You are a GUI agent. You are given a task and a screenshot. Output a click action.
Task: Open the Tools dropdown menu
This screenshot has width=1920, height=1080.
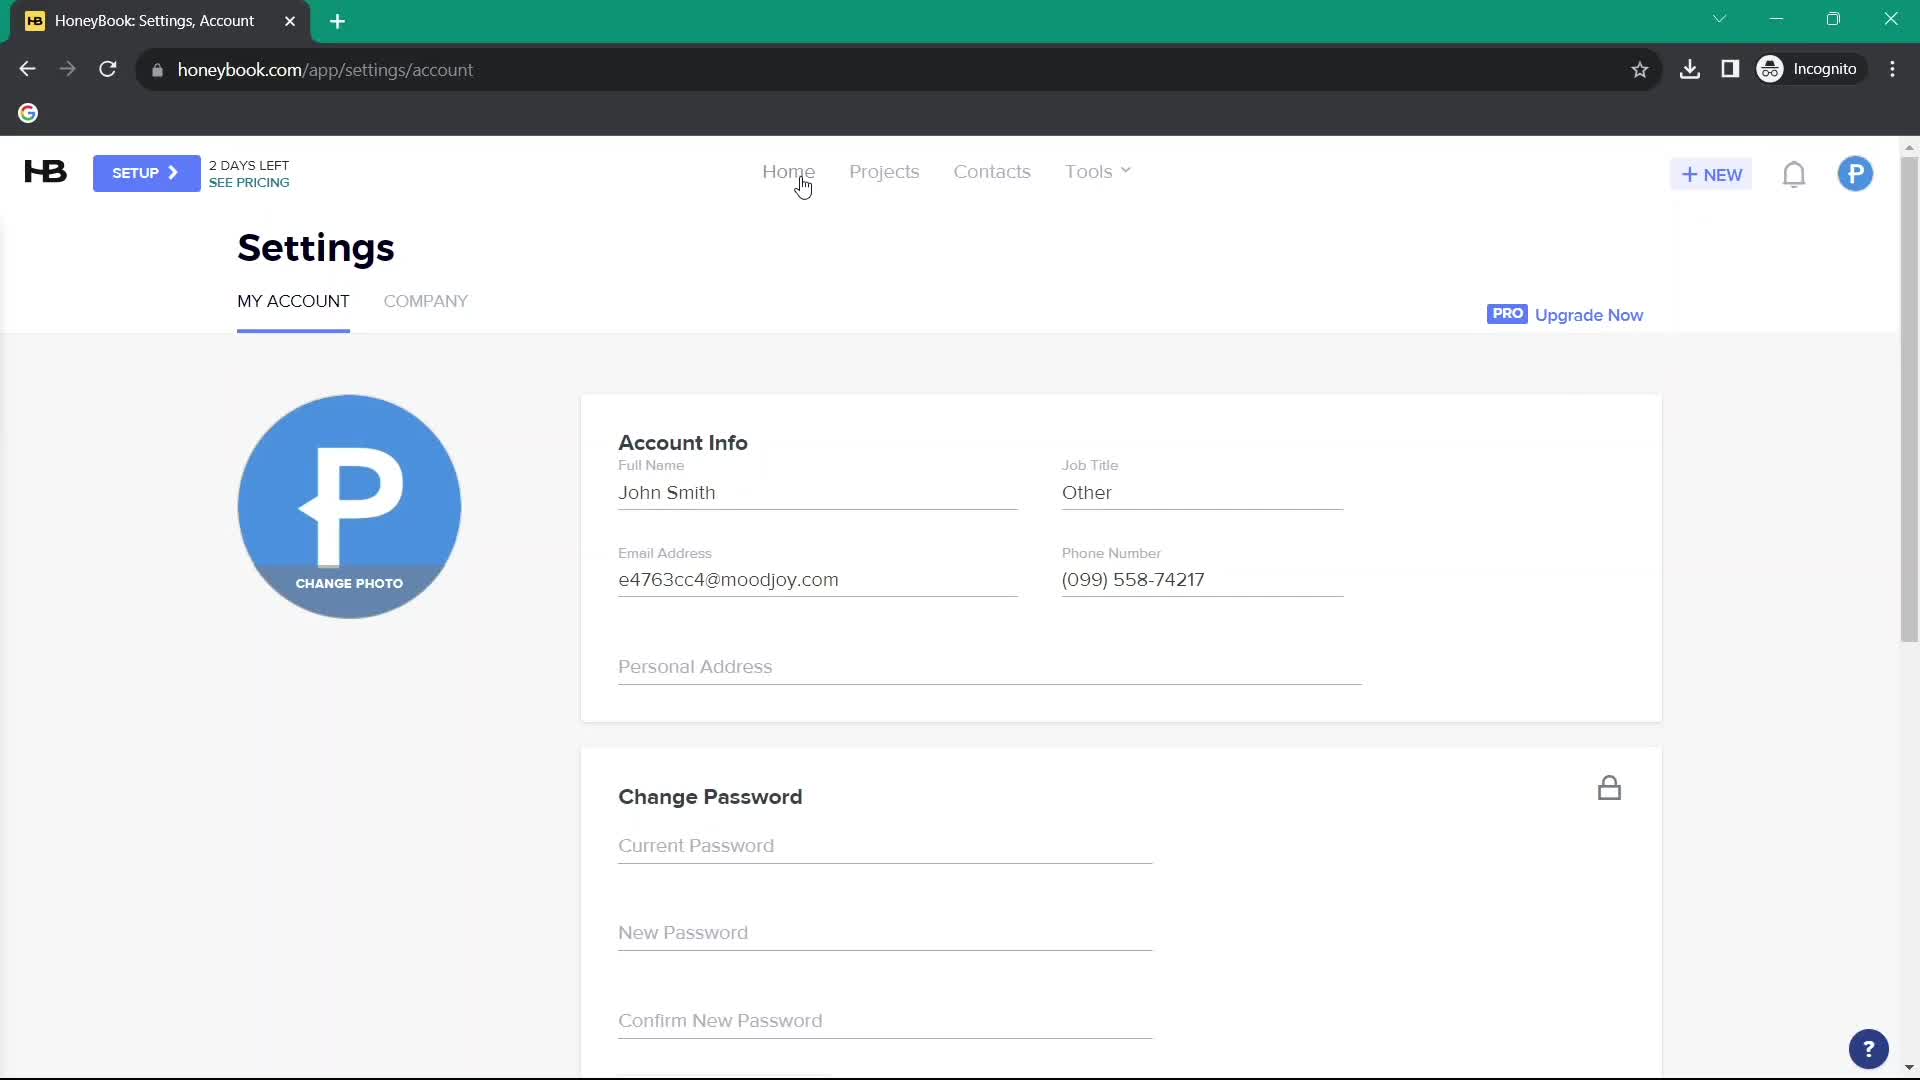tap(1098, 171)
